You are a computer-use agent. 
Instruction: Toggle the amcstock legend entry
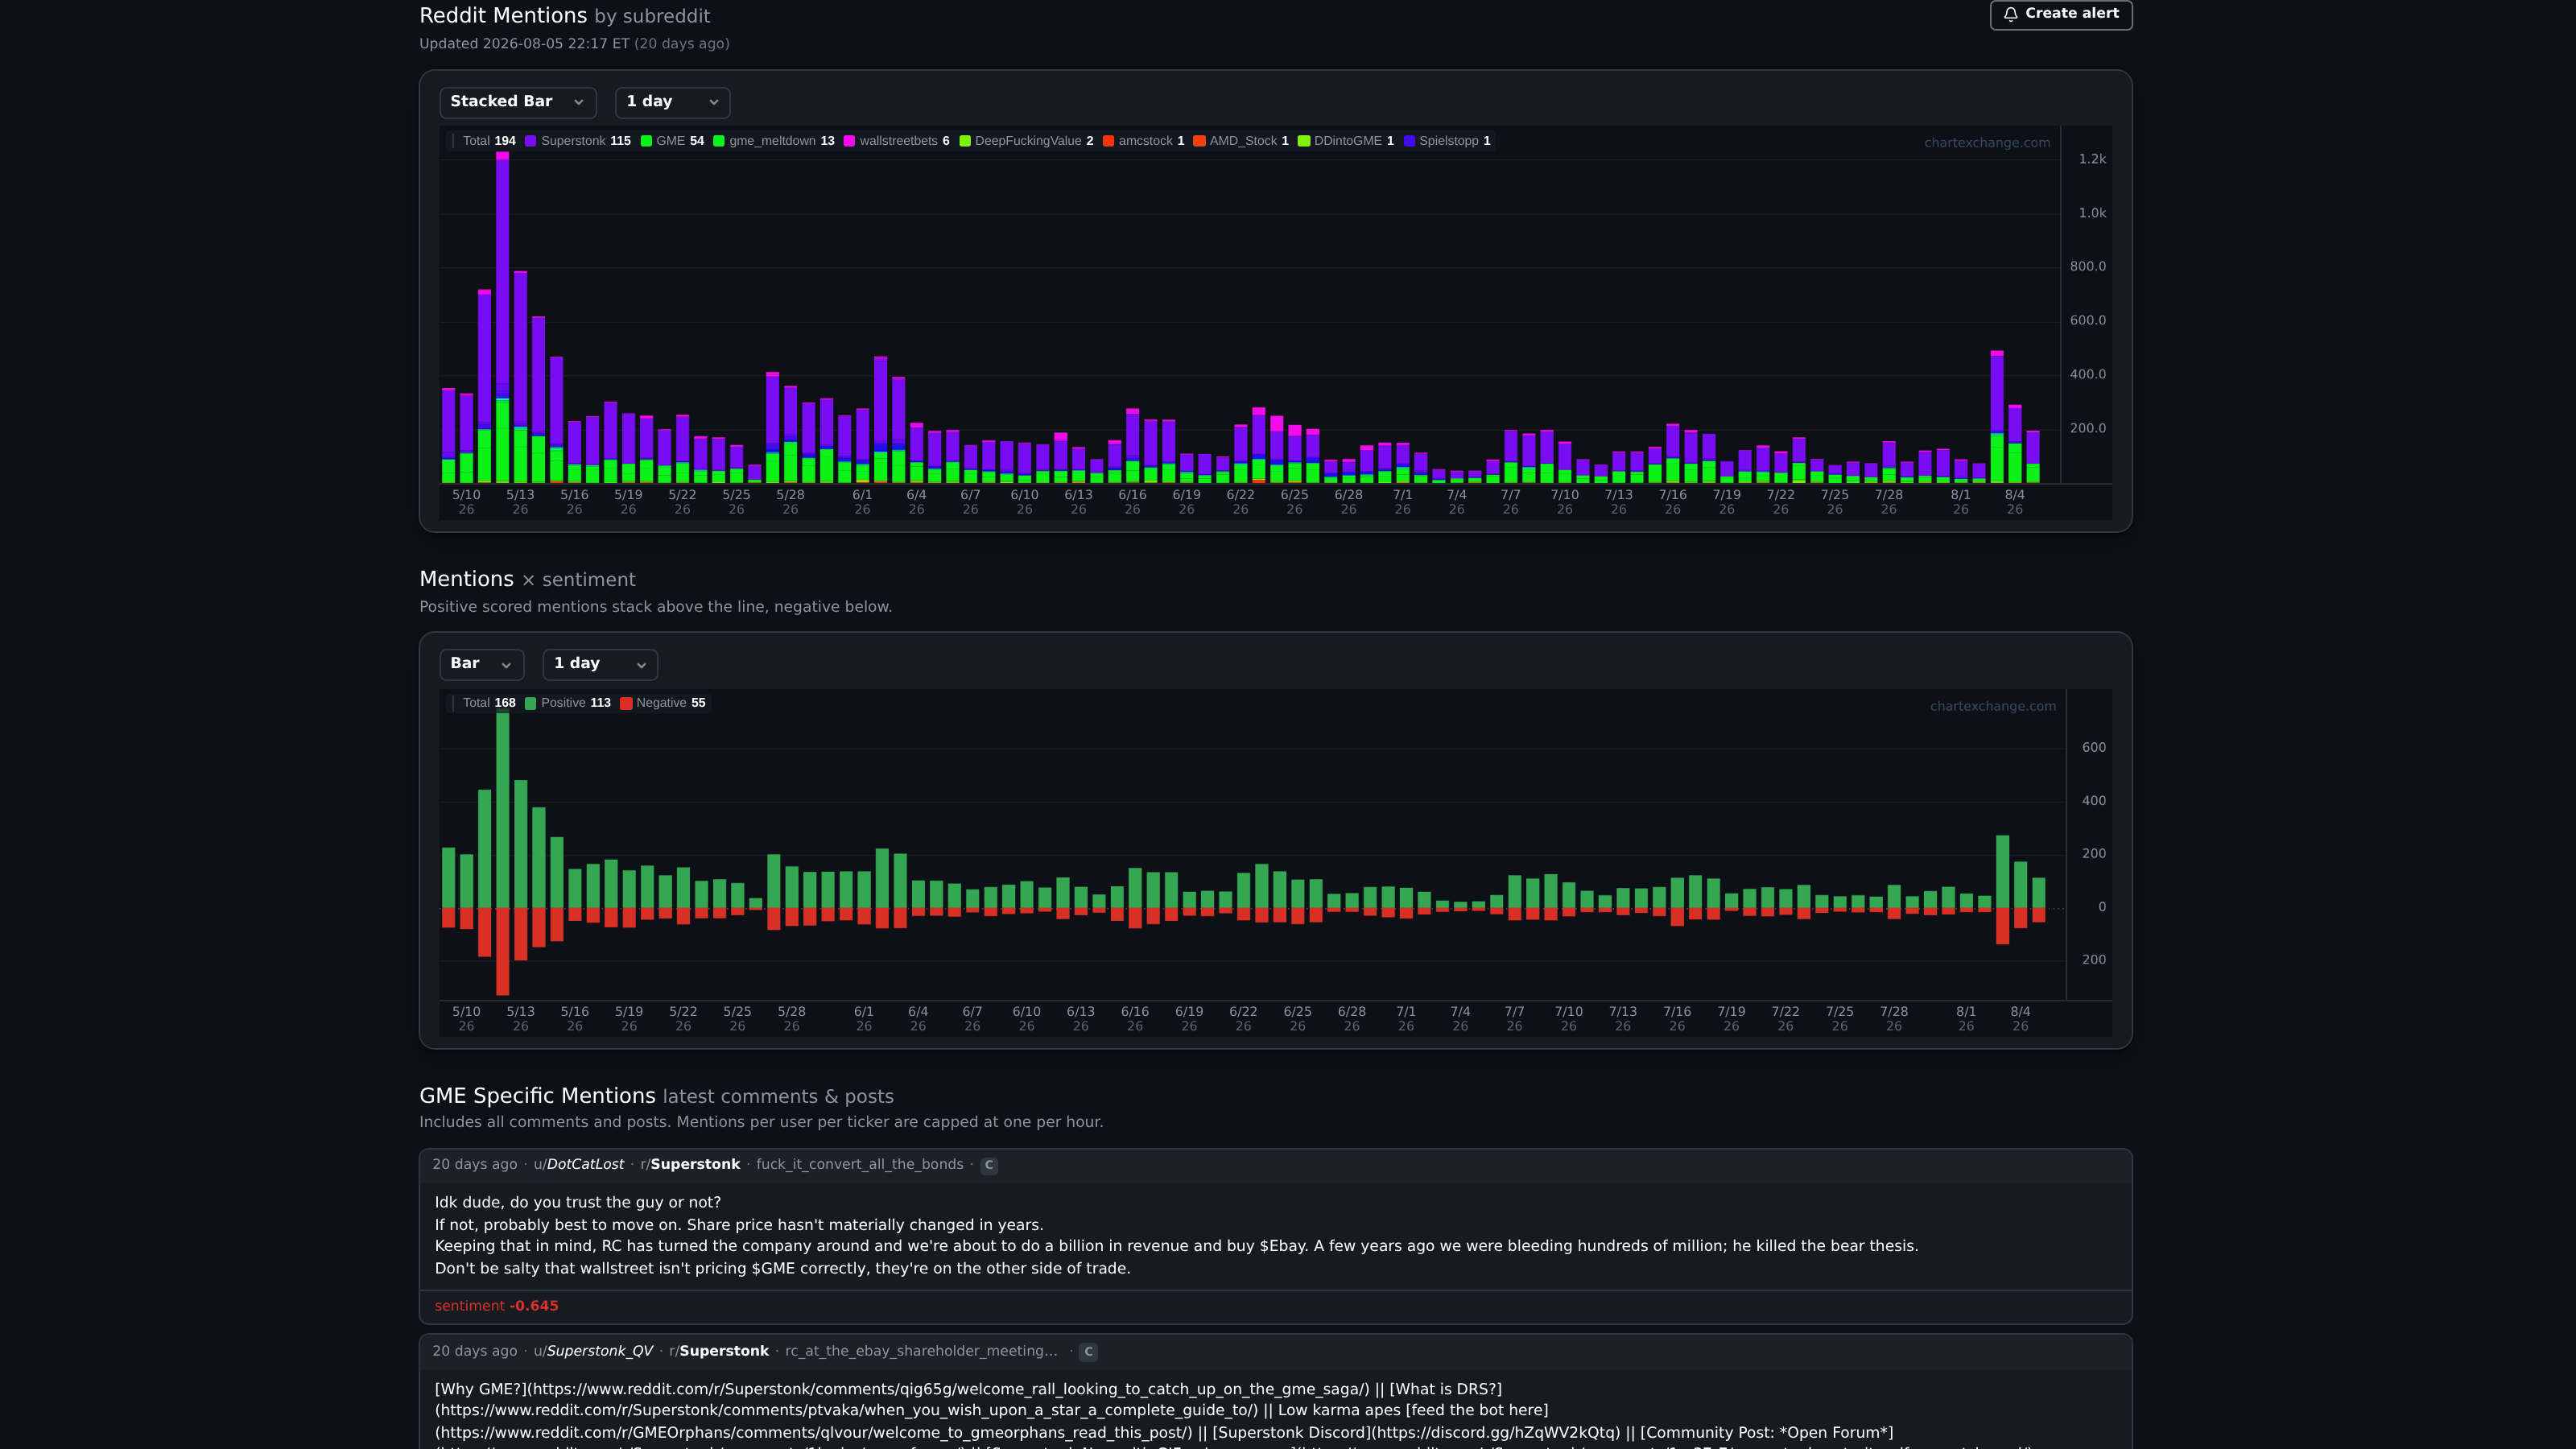[x=1144, y=141]
